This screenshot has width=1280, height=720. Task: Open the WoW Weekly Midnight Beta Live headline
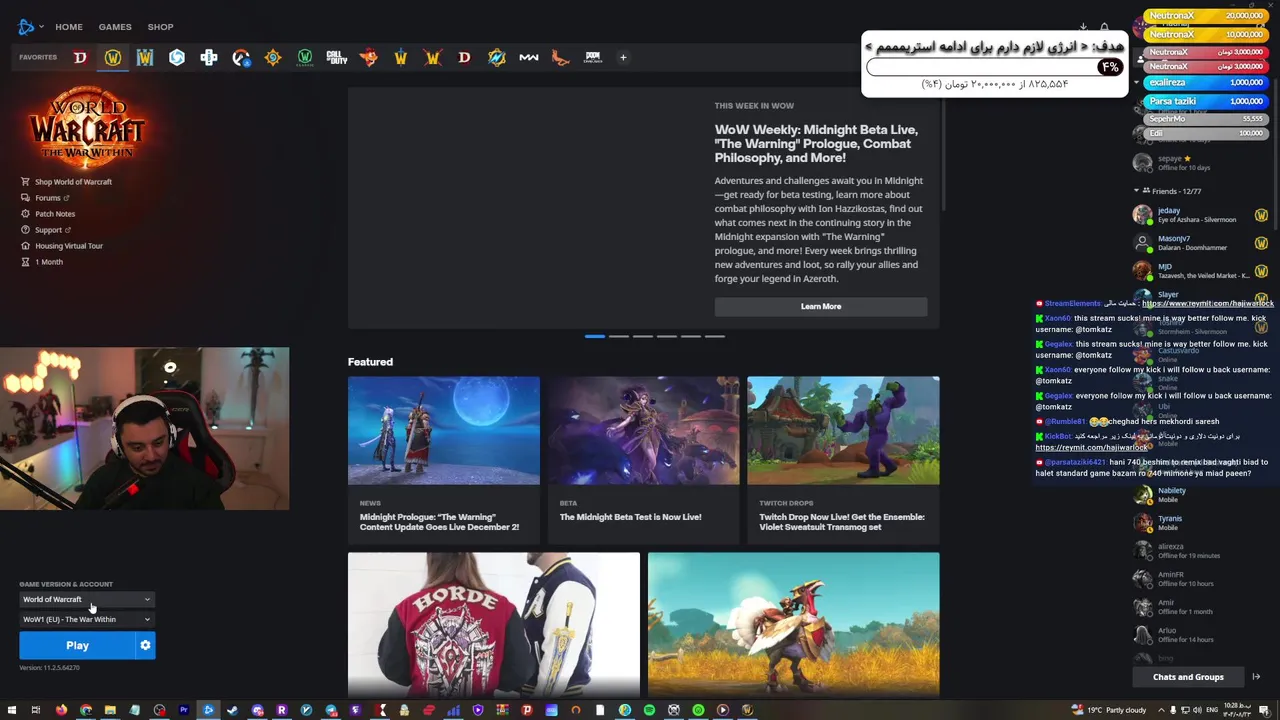816,144
